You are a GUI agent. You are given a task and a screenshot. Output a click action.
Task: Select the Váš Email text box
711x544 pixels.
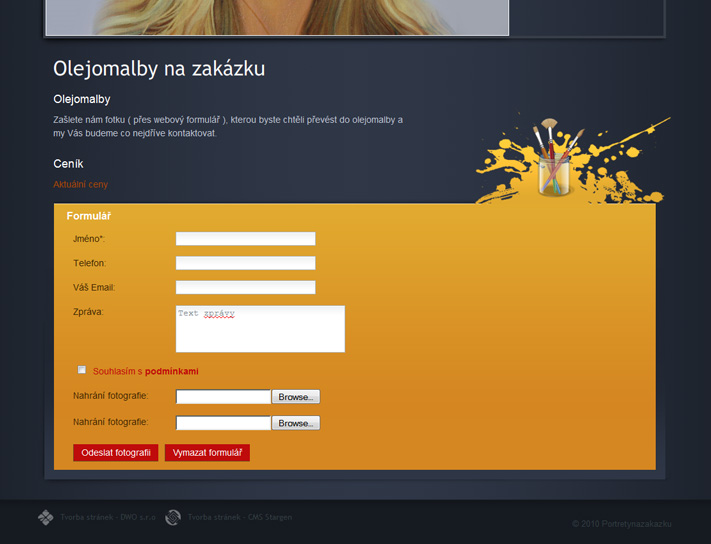(245, 287)
